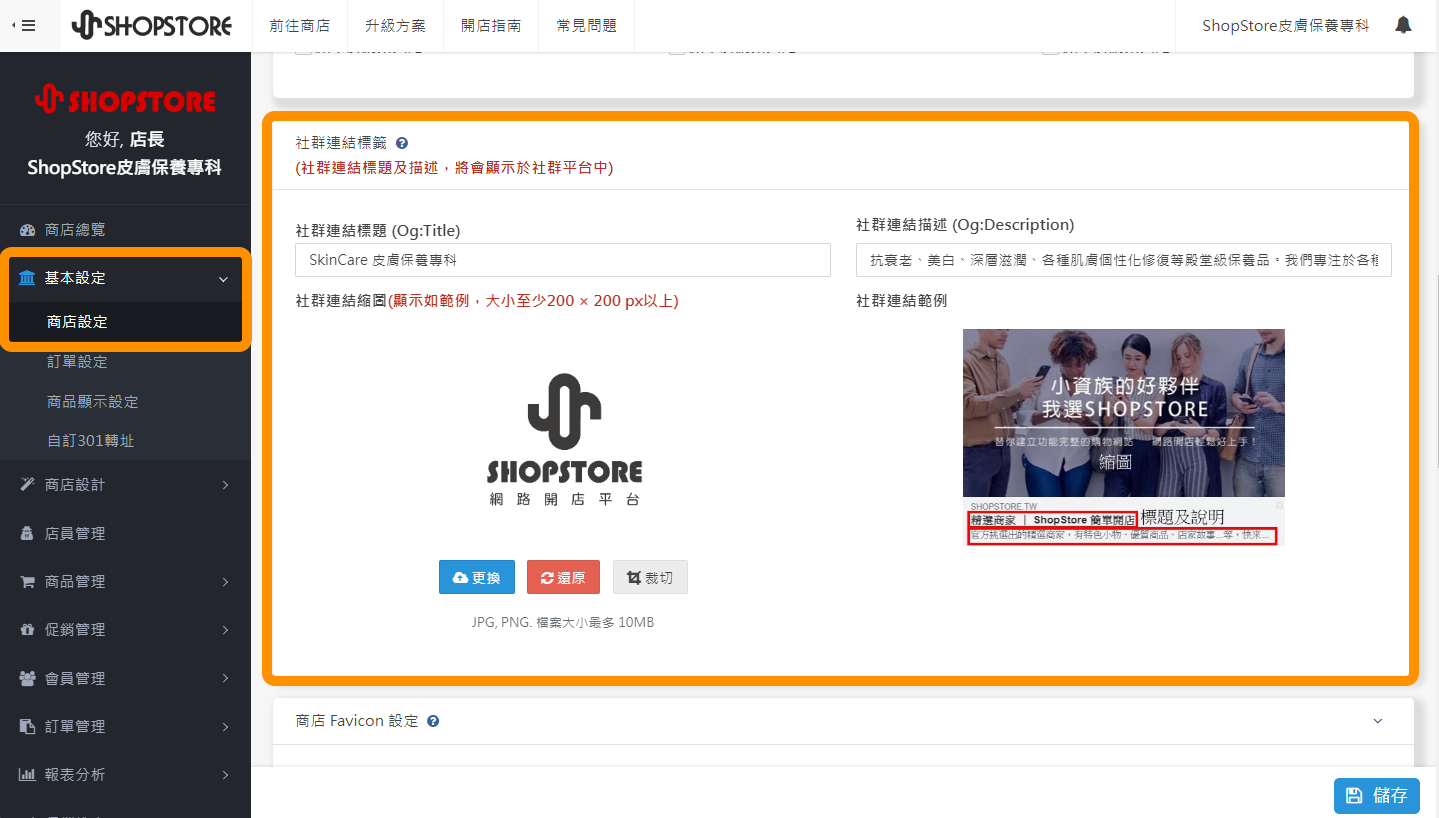The width and height of the screenshot is (1439, 818).
Task: Click the SHOPSTORE logo in top bar
Action: click(152, 26)
